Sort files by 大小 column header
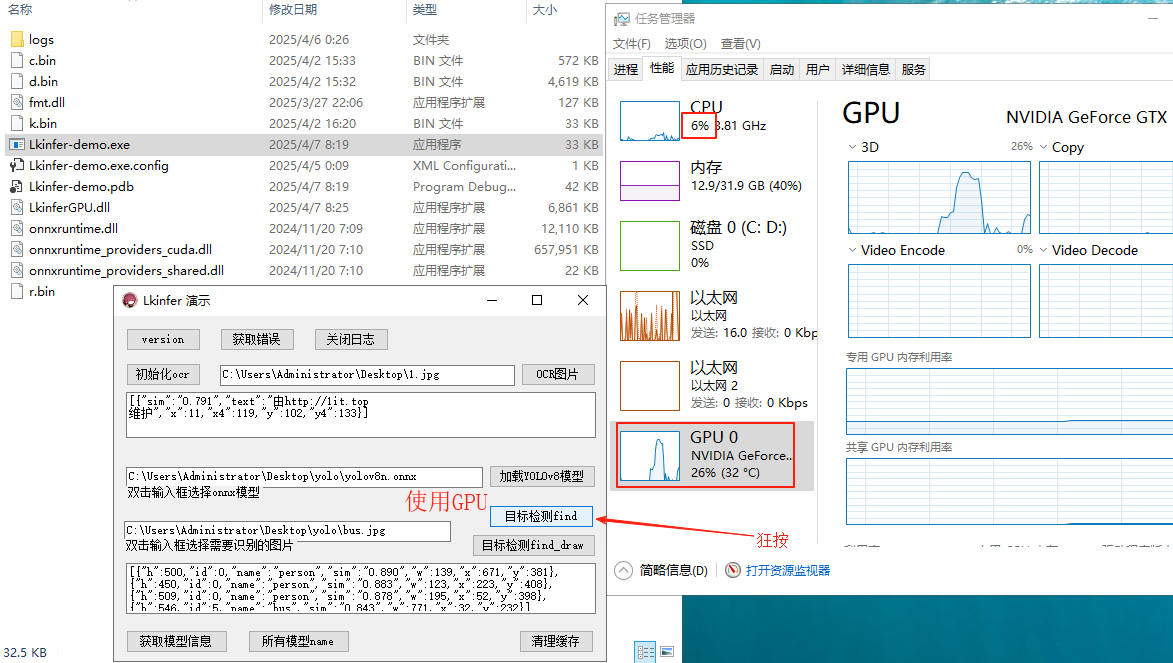This screenshot has height=663, width=1173. pyautogui.click(x=545, y=10)
